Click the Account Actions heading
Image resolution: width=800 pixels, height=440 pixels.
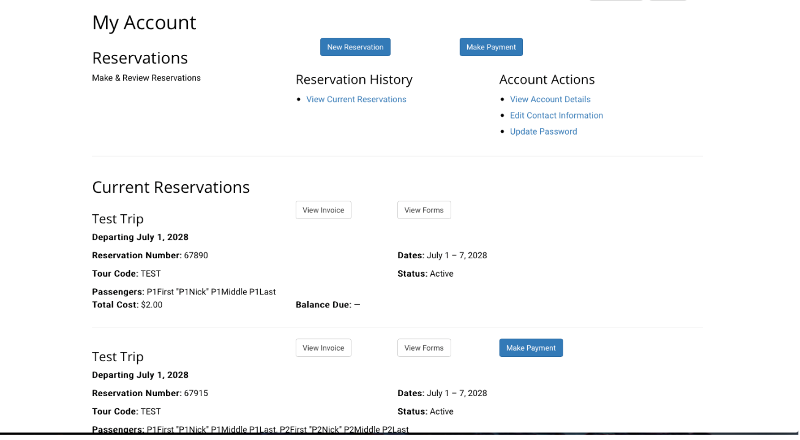click(x=546, y=80)
